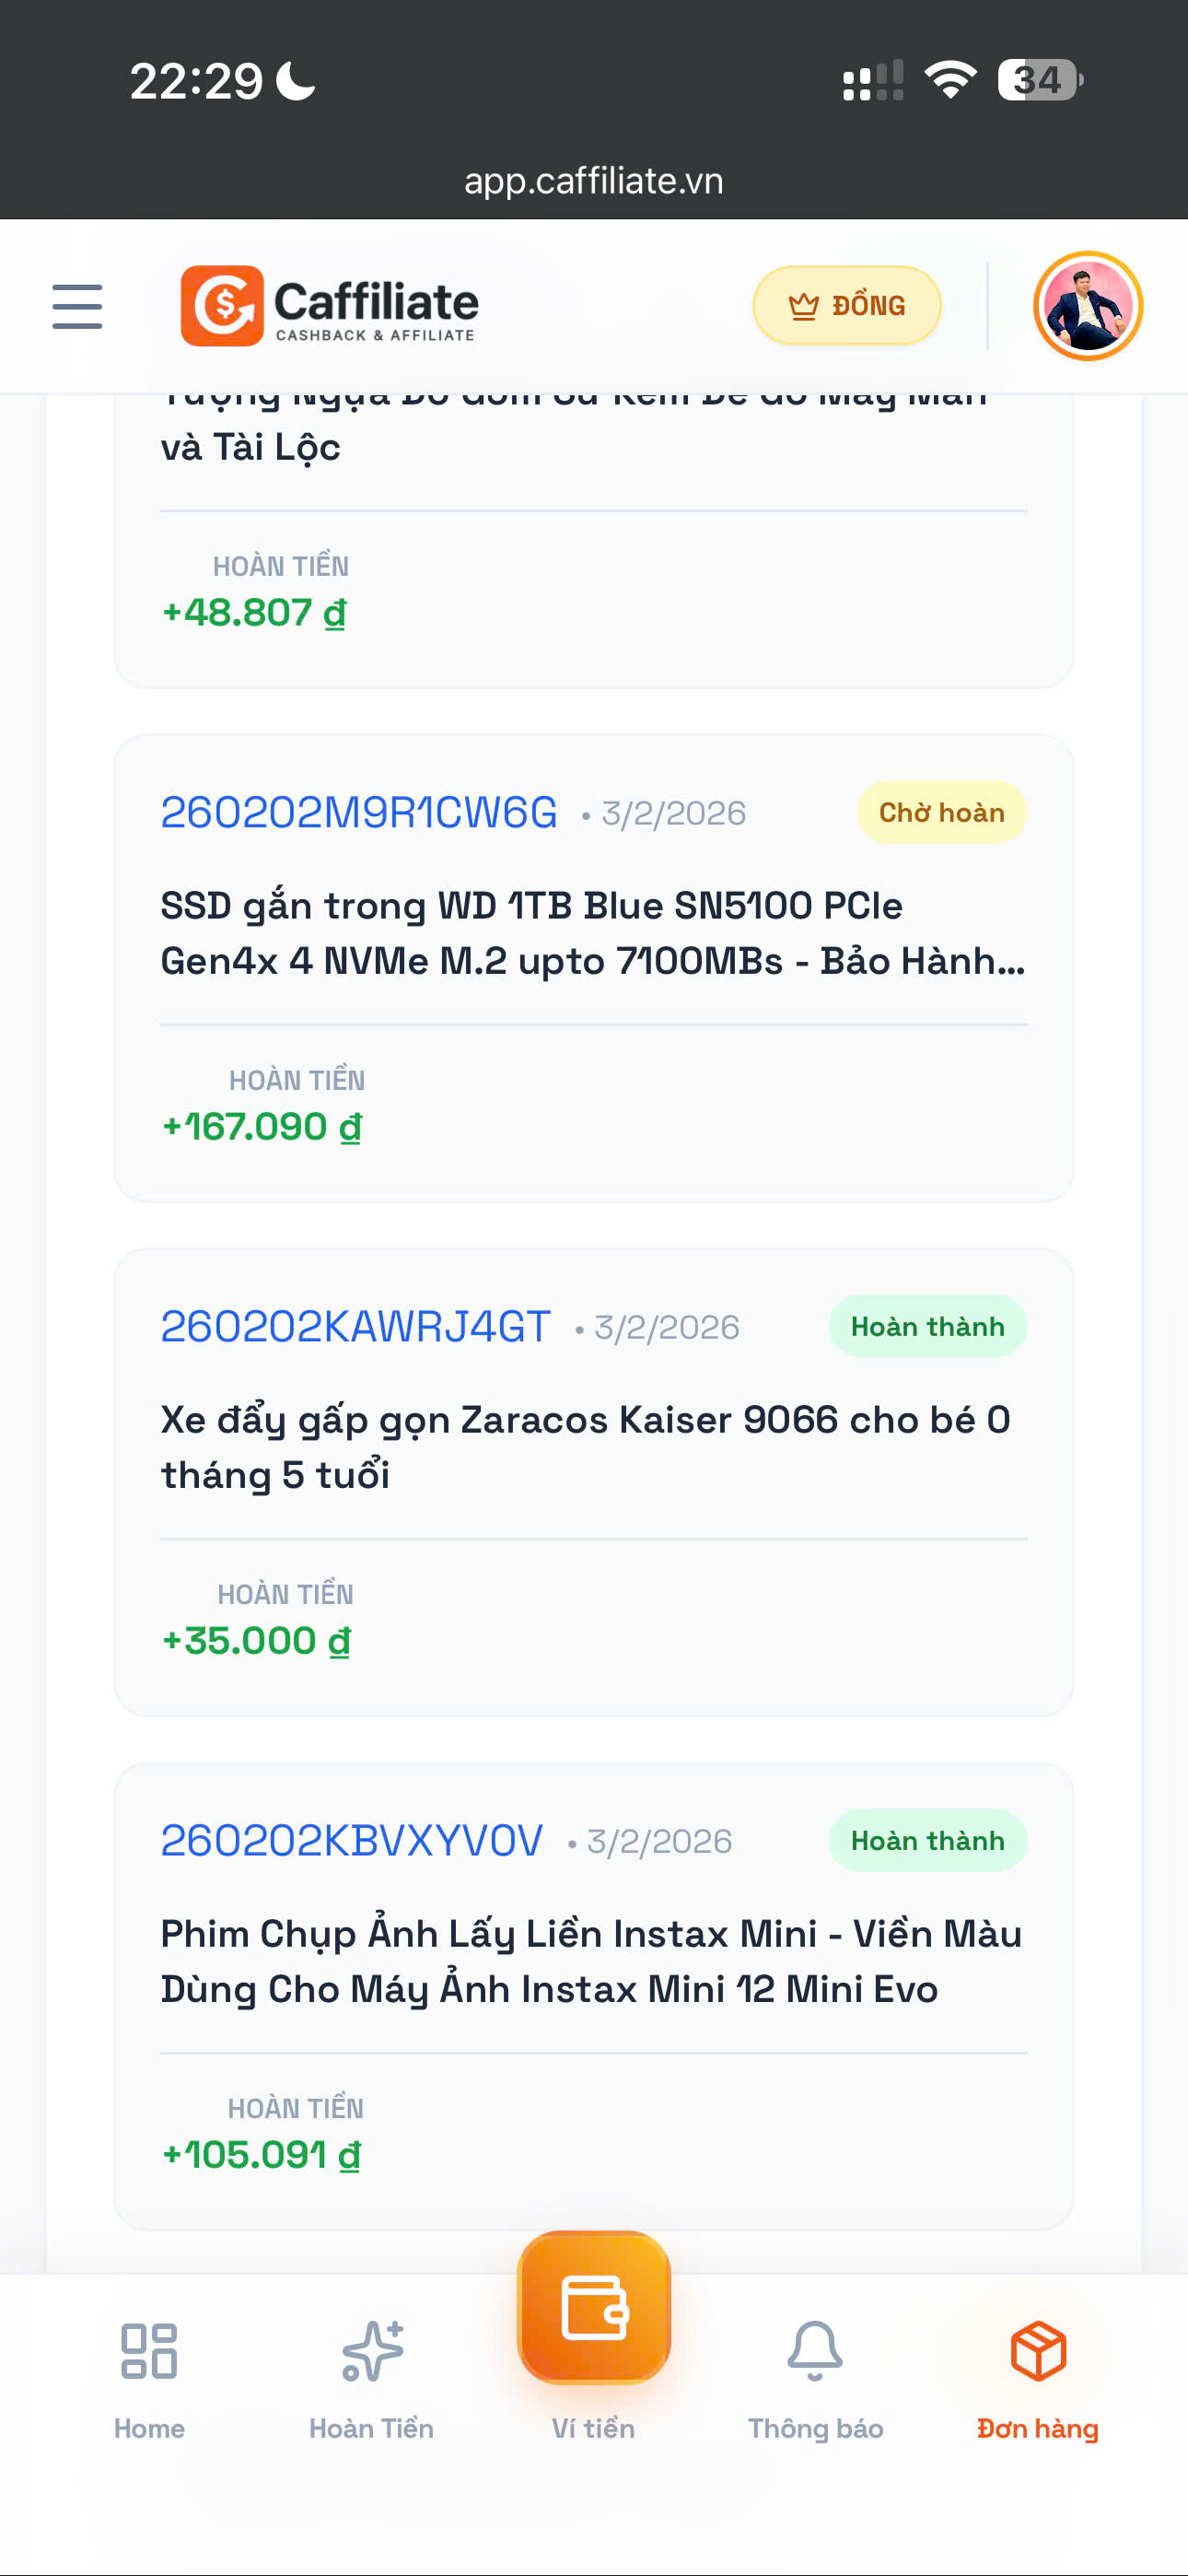This screenshot has width=1188, height=2576.
Task: Open order 260202M9R1CW6G
Action: tap(359, 813)
